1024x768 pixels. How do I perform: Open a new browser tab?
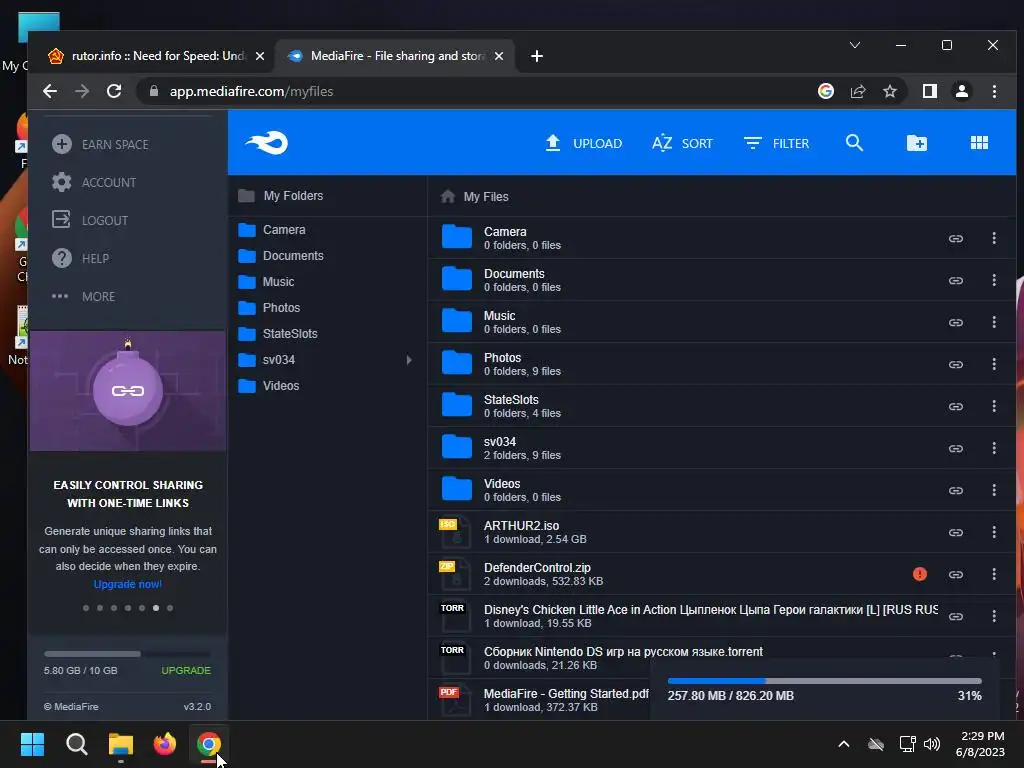point(537,56)
